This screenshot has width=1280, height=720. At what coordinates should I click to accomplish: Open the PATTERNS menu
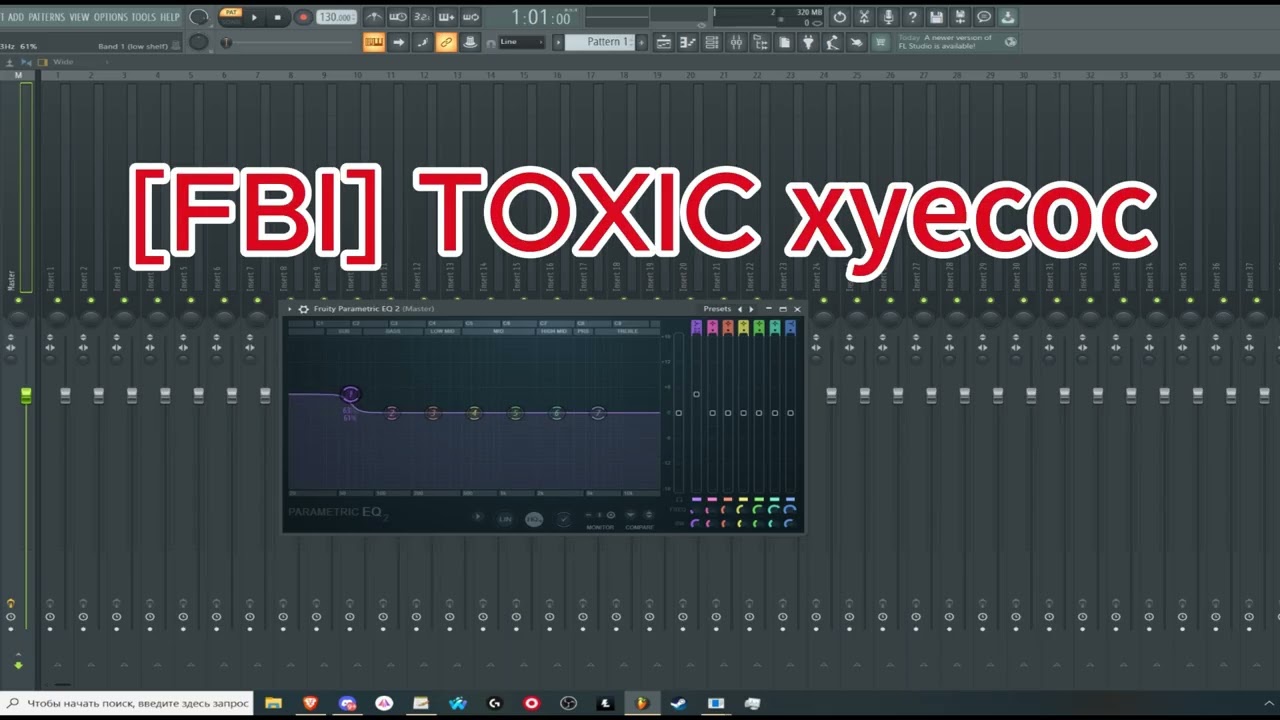click(46, 17)
